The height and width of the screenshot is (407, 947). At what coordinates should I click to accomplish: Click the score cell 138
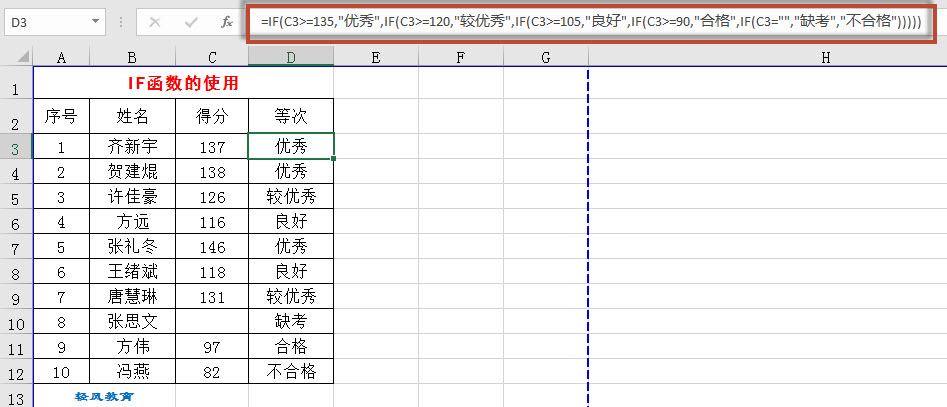pyautogui.click(x=212, y=171)
